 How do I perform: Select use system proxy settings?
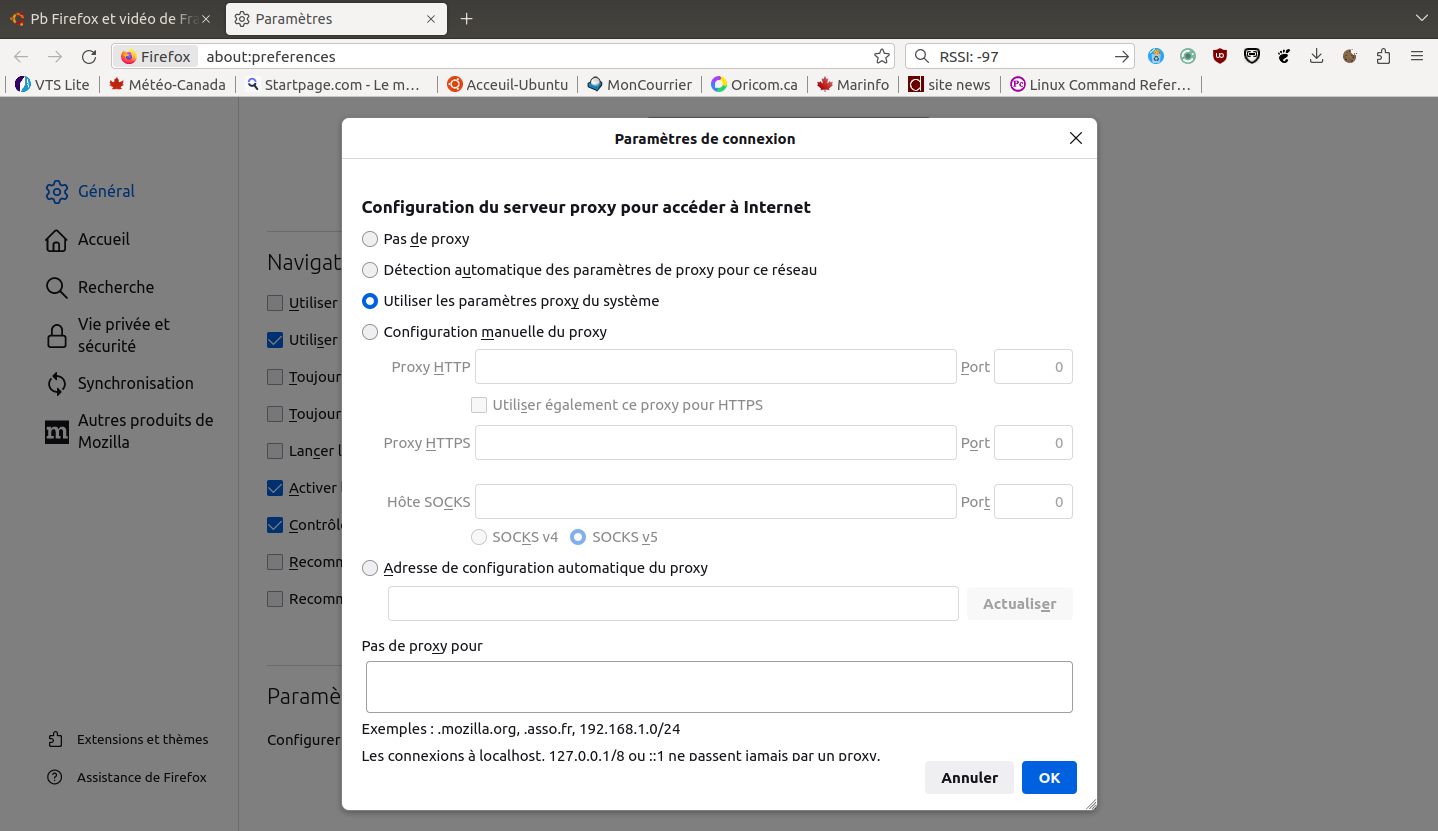click(x=370, y=301)
